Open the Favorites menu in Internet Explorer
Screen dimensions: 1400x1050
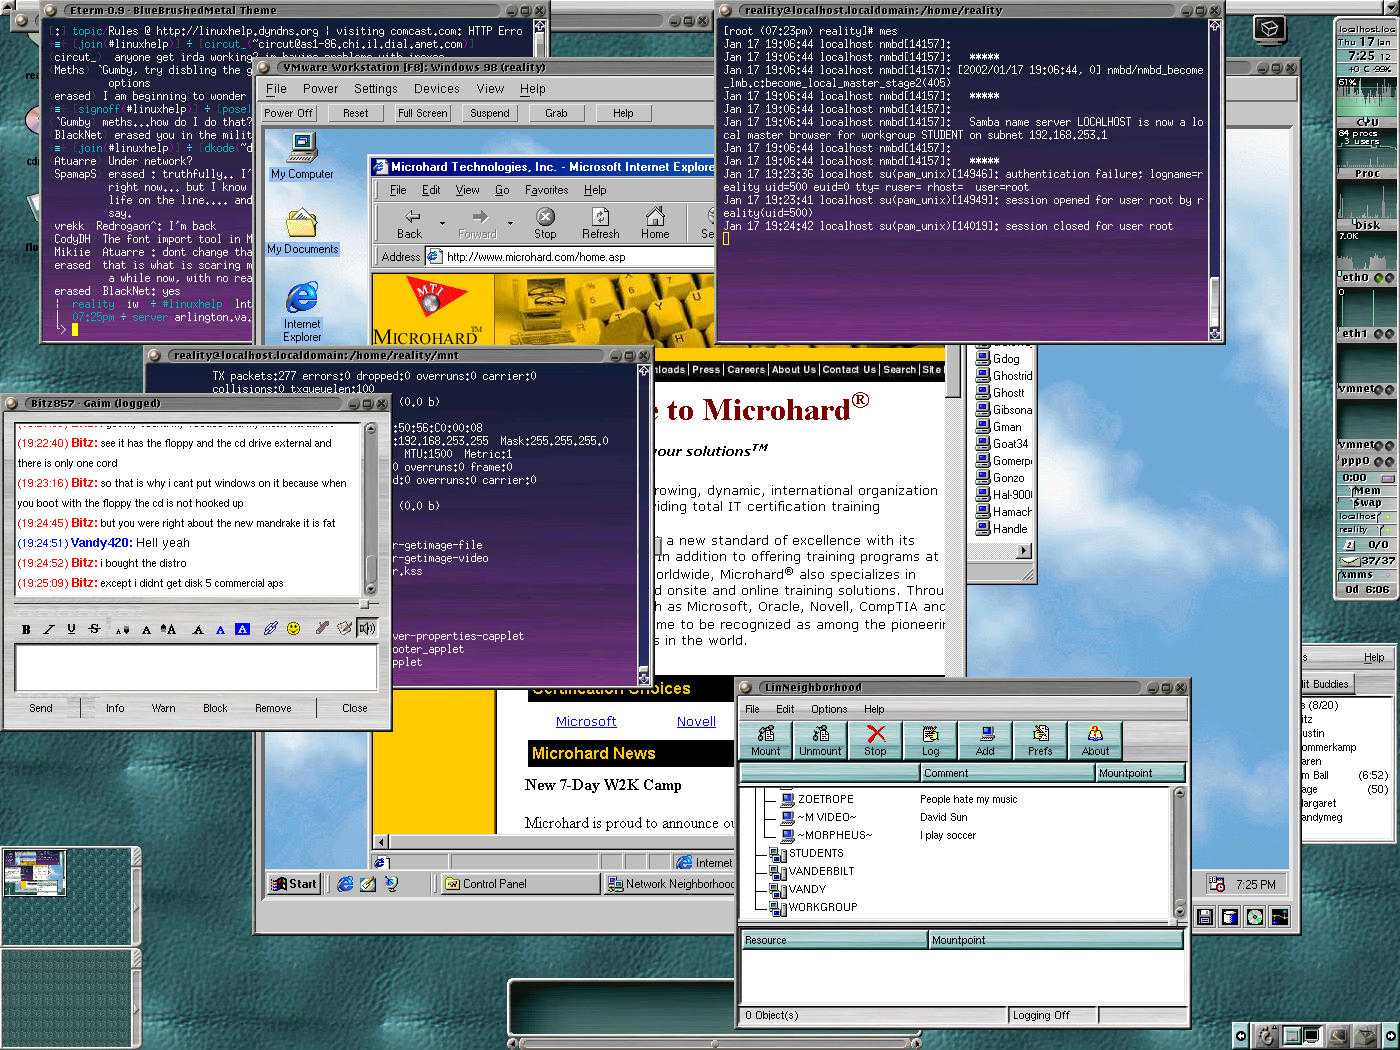(546, 190)
